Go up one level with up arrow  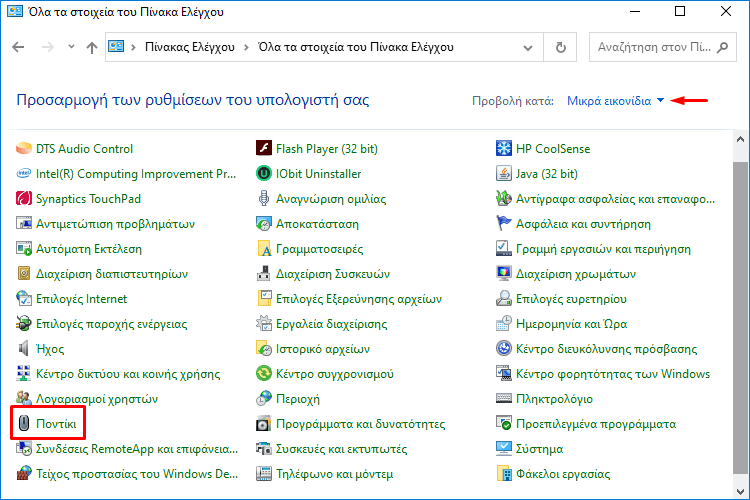tap(92, 47)
